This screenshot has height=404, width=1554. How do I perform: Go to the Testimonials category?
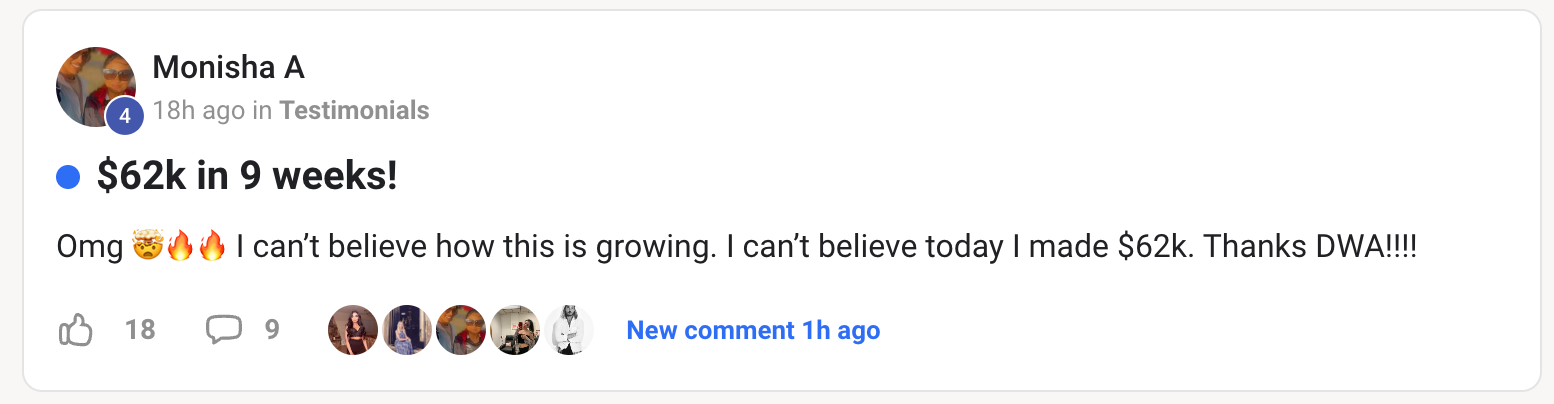354,110
